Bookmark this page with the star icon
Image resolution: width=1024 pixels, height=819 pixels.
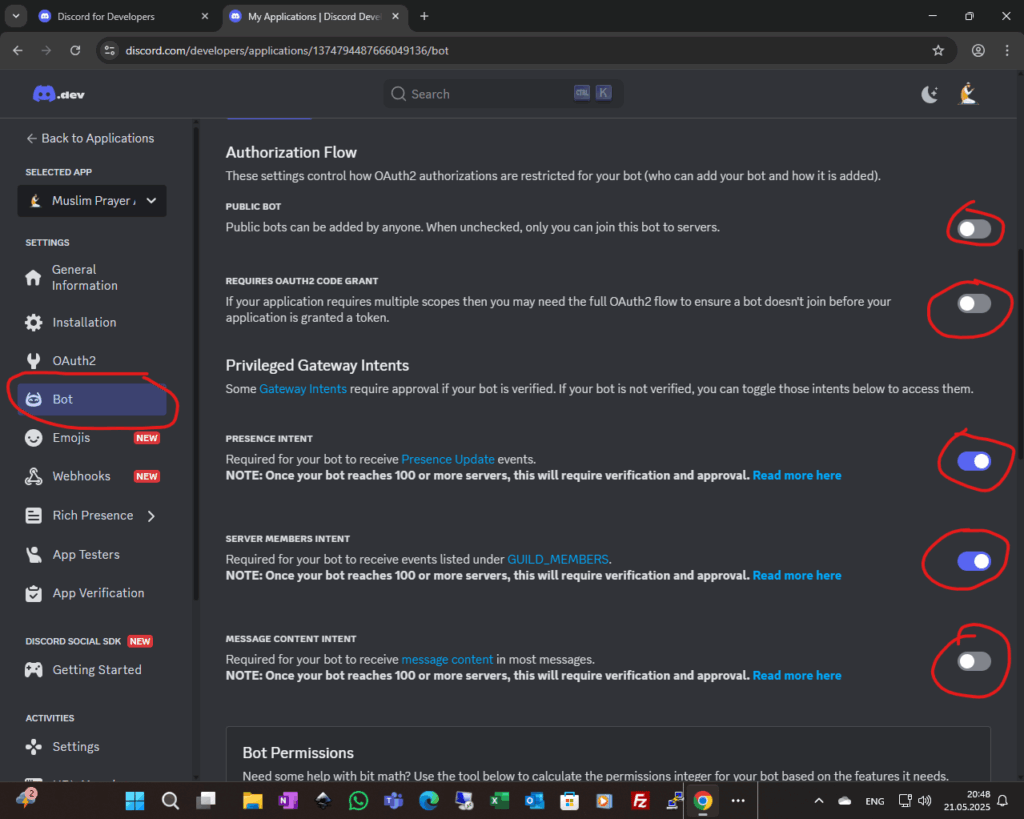(938, 50)
